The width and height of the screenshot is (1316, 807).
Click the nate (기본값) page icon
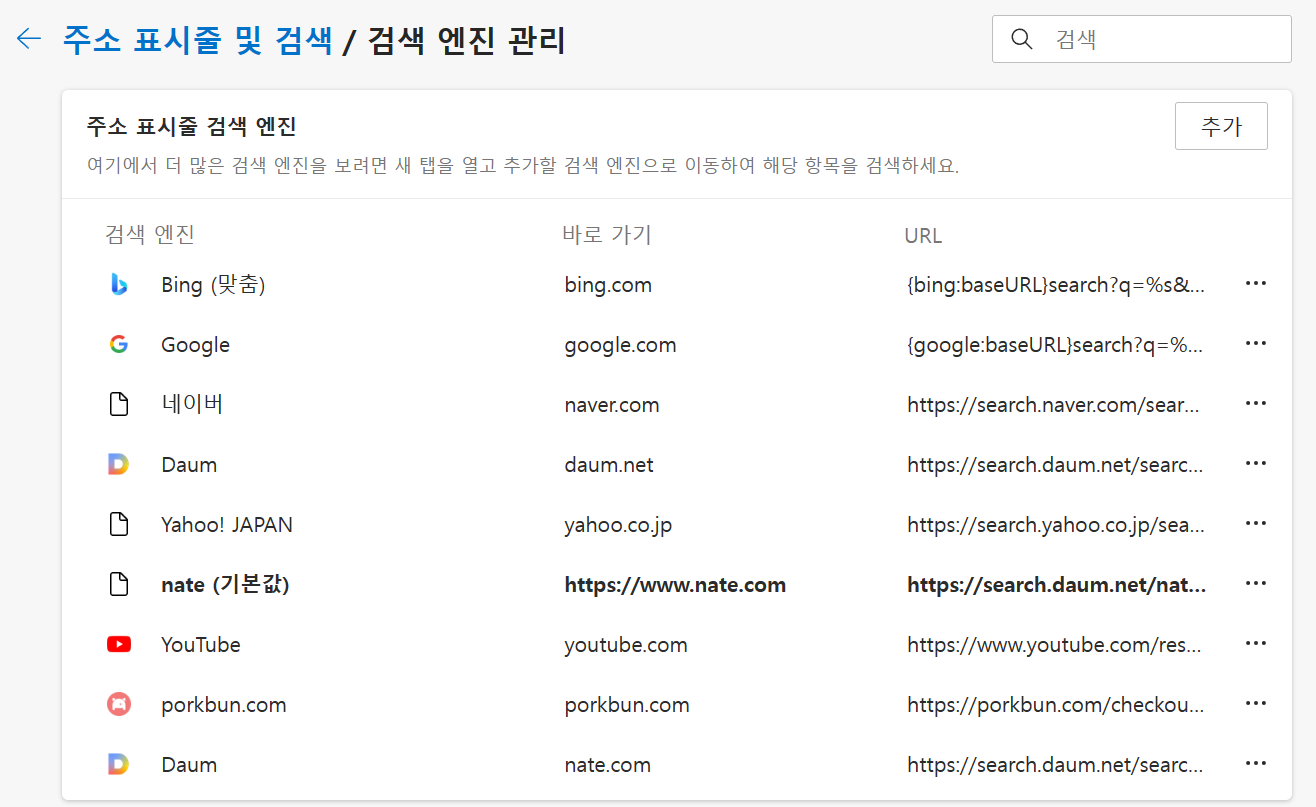(x=119, y=585)
